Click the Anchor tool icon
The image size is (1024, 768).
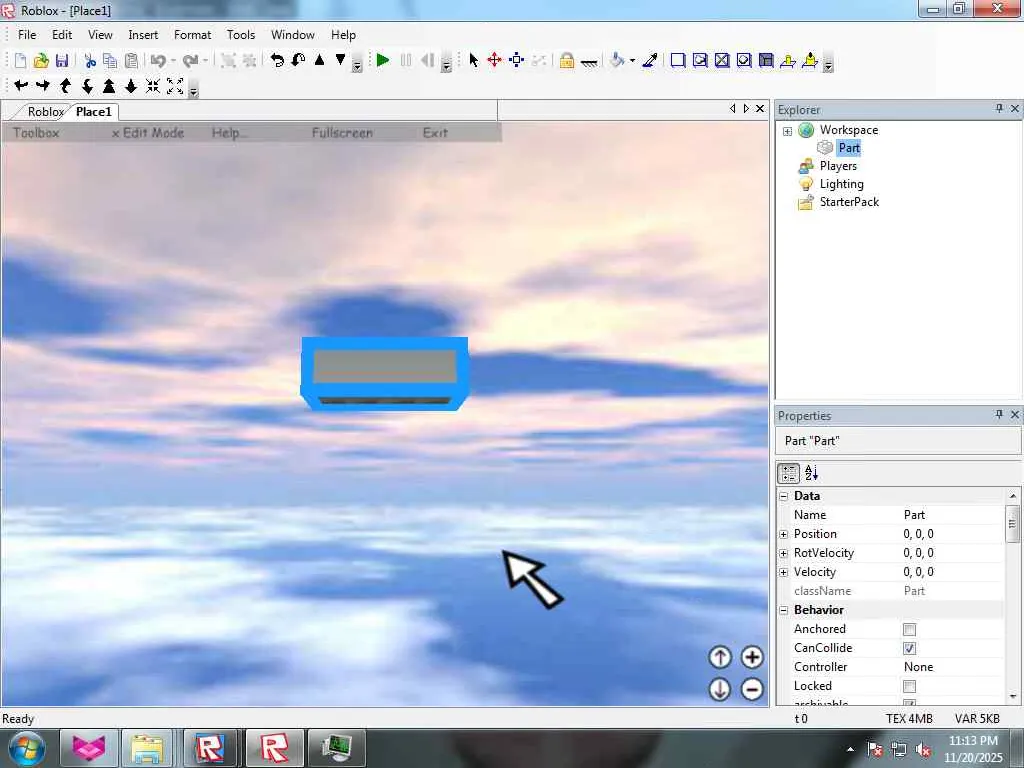(x=589, y=62)
